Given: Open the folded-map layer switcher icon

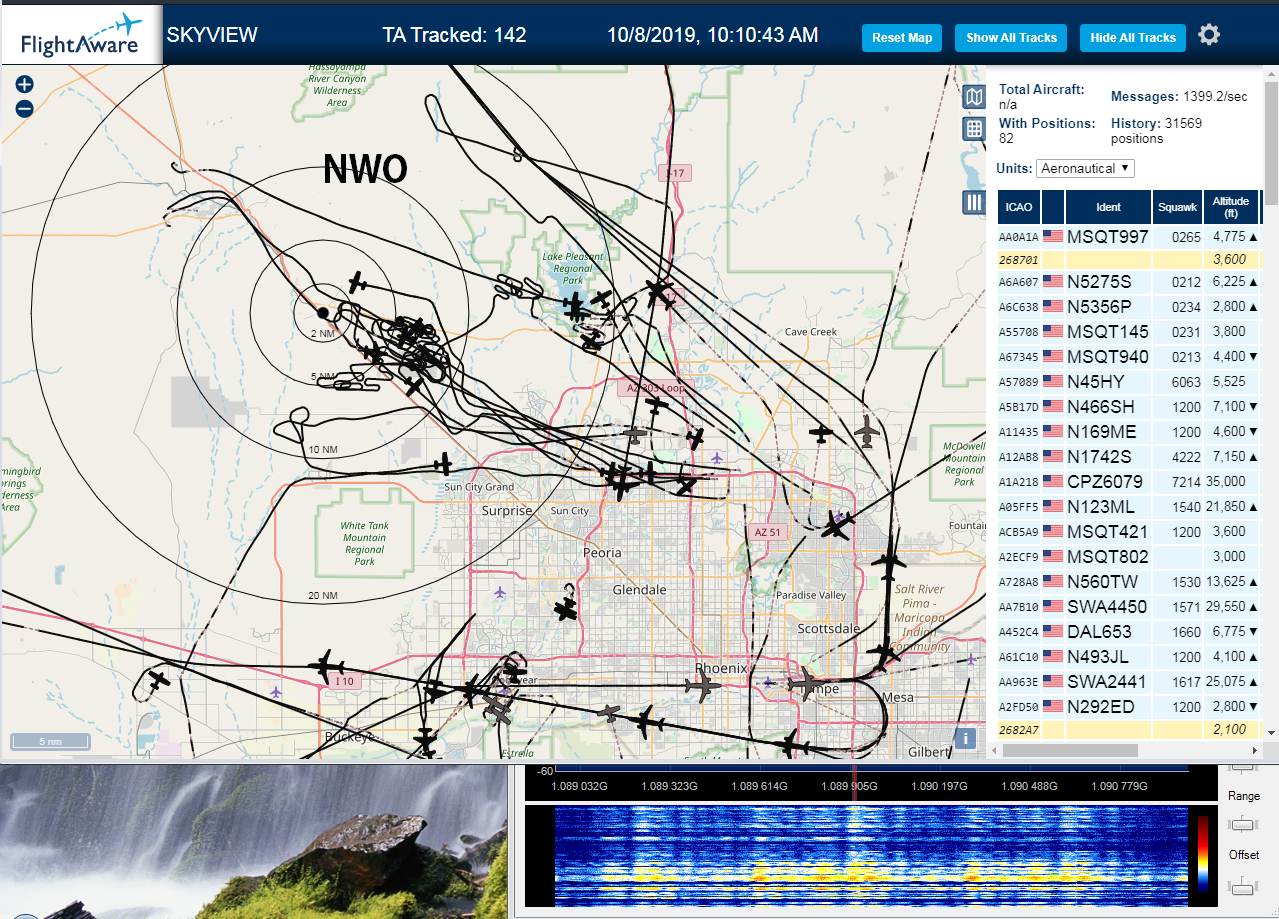Looking at the screenshot, I should pos(974,97).
